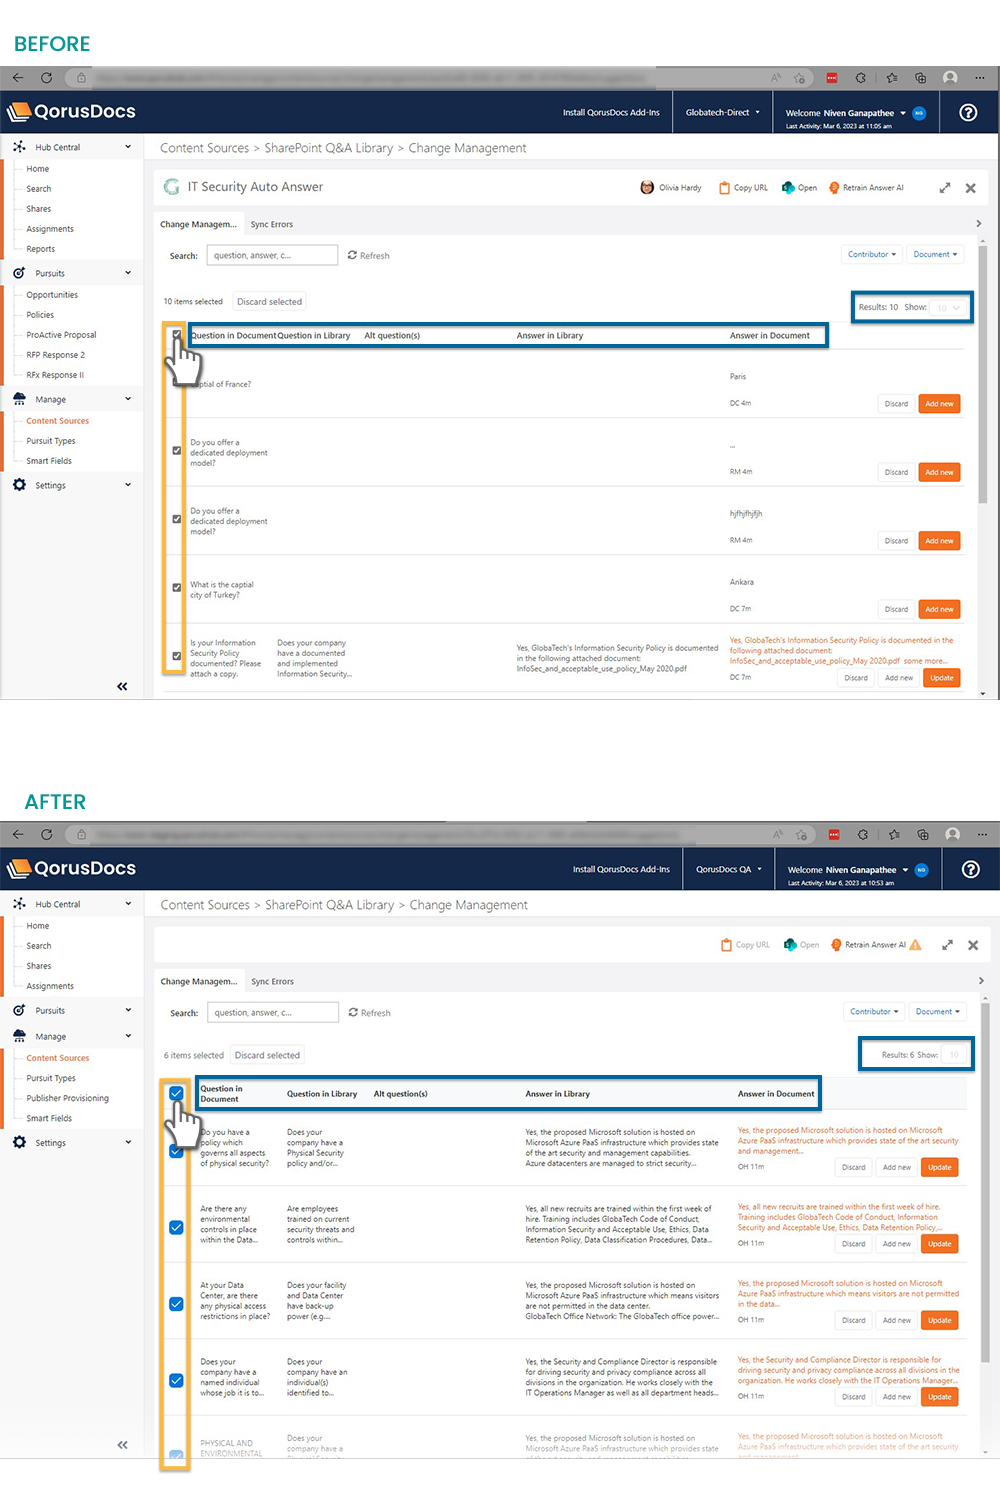
Task: Open the Globatech-Direct dropdown
Action: [723, 112]
